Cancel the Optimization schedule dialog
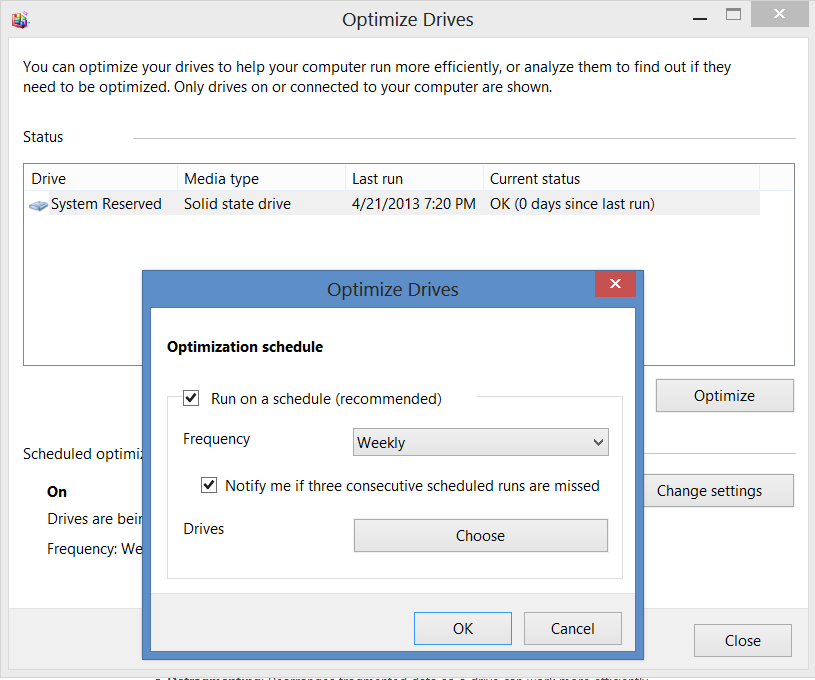Image resolution: width=815 pixels, height=680 pixels. (x=573, y=629)
